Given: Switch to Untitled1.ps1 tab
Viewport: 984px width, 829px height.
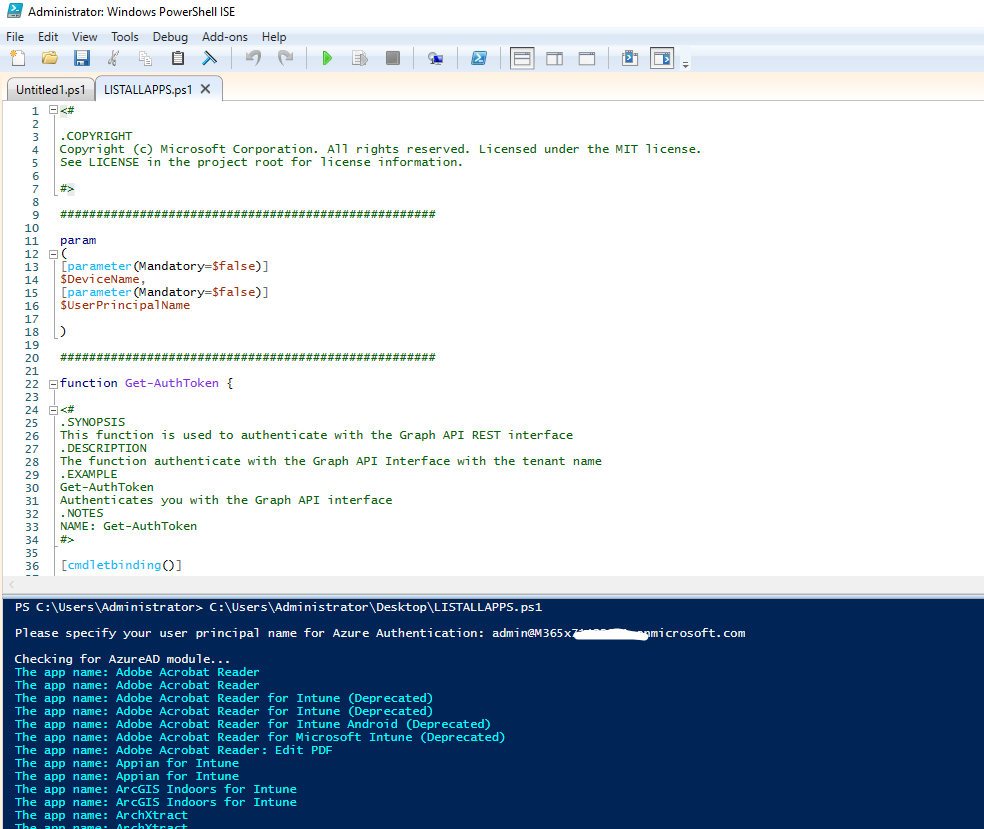Looking at the screenshot, I should (51, 90).
